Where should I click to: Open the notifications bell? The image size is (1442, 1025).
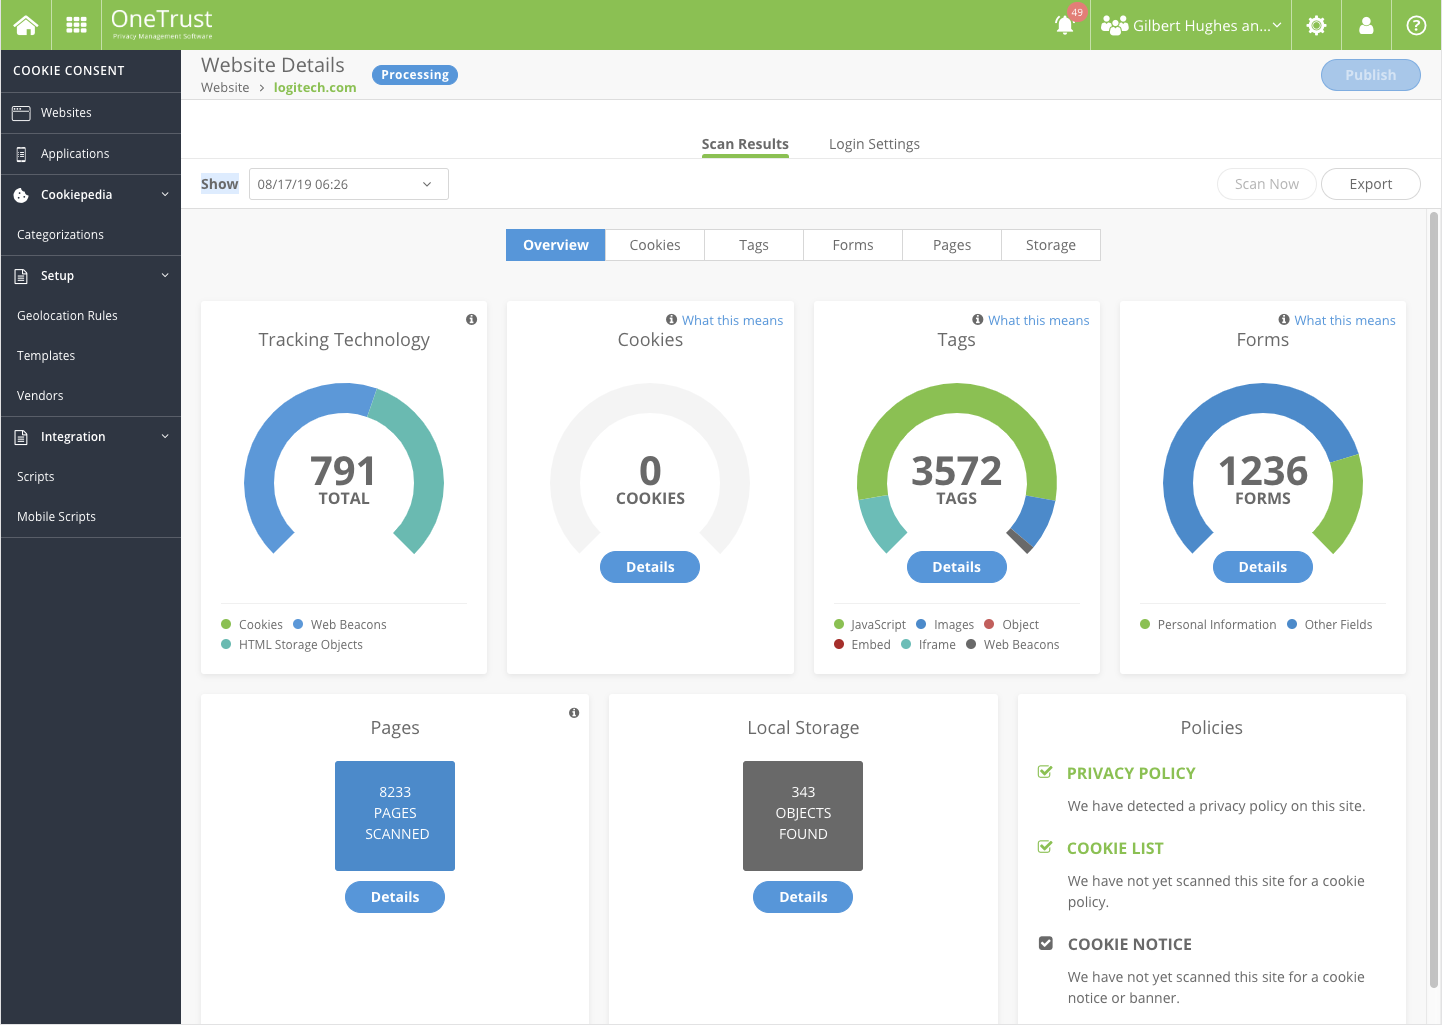tap(1065, 26)
